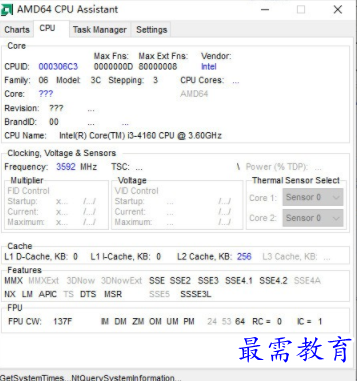Click the L2 Cache value 256
This screenshot has width=360, height=381.
(x=244, y=257)
